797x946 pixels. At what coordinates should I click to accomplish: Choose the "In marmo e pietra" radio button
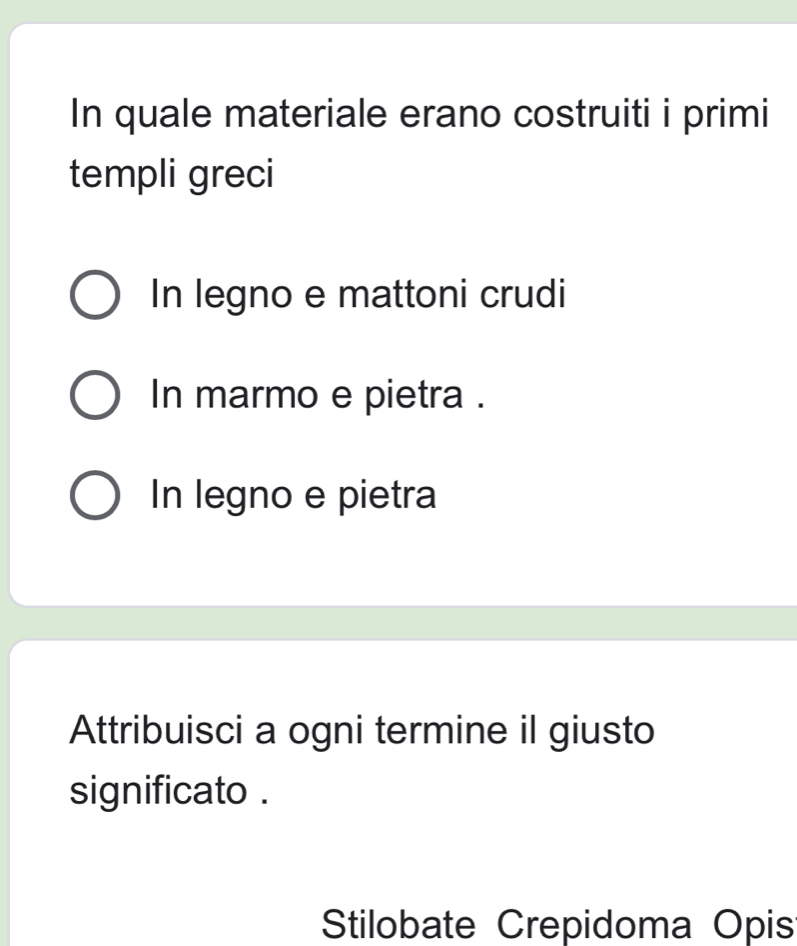pyautogui.click(x=96, y=398)
